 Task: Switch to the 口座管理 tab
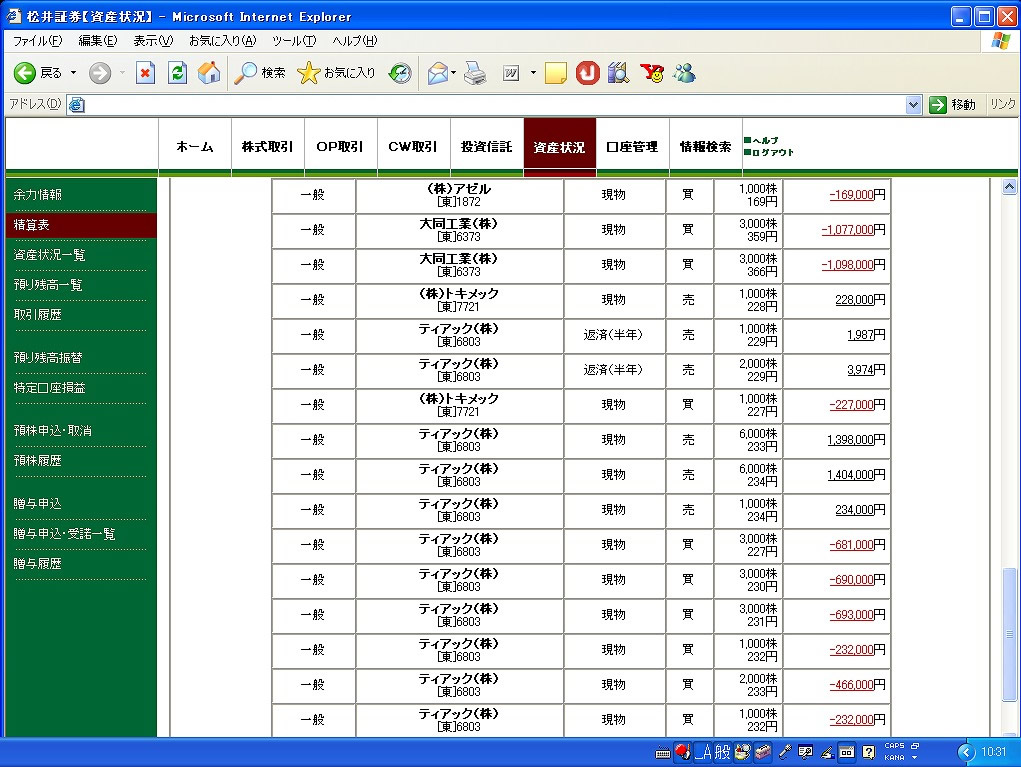point(632,147)
